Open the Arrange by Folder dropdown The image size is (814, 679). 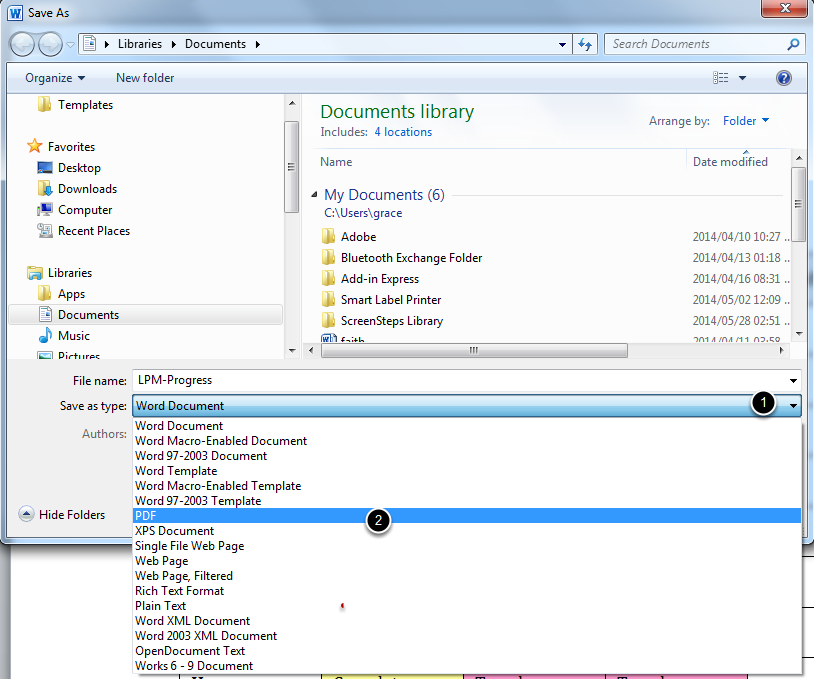[745, 120]
